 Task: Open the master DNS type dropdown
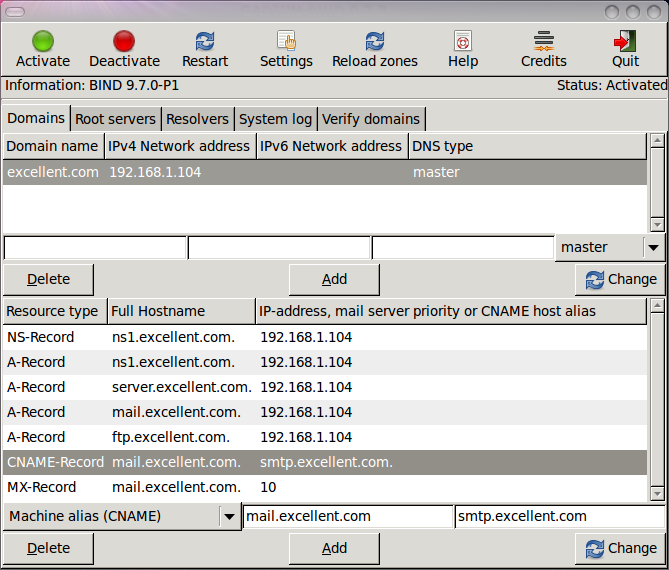(x=610, y=247)
